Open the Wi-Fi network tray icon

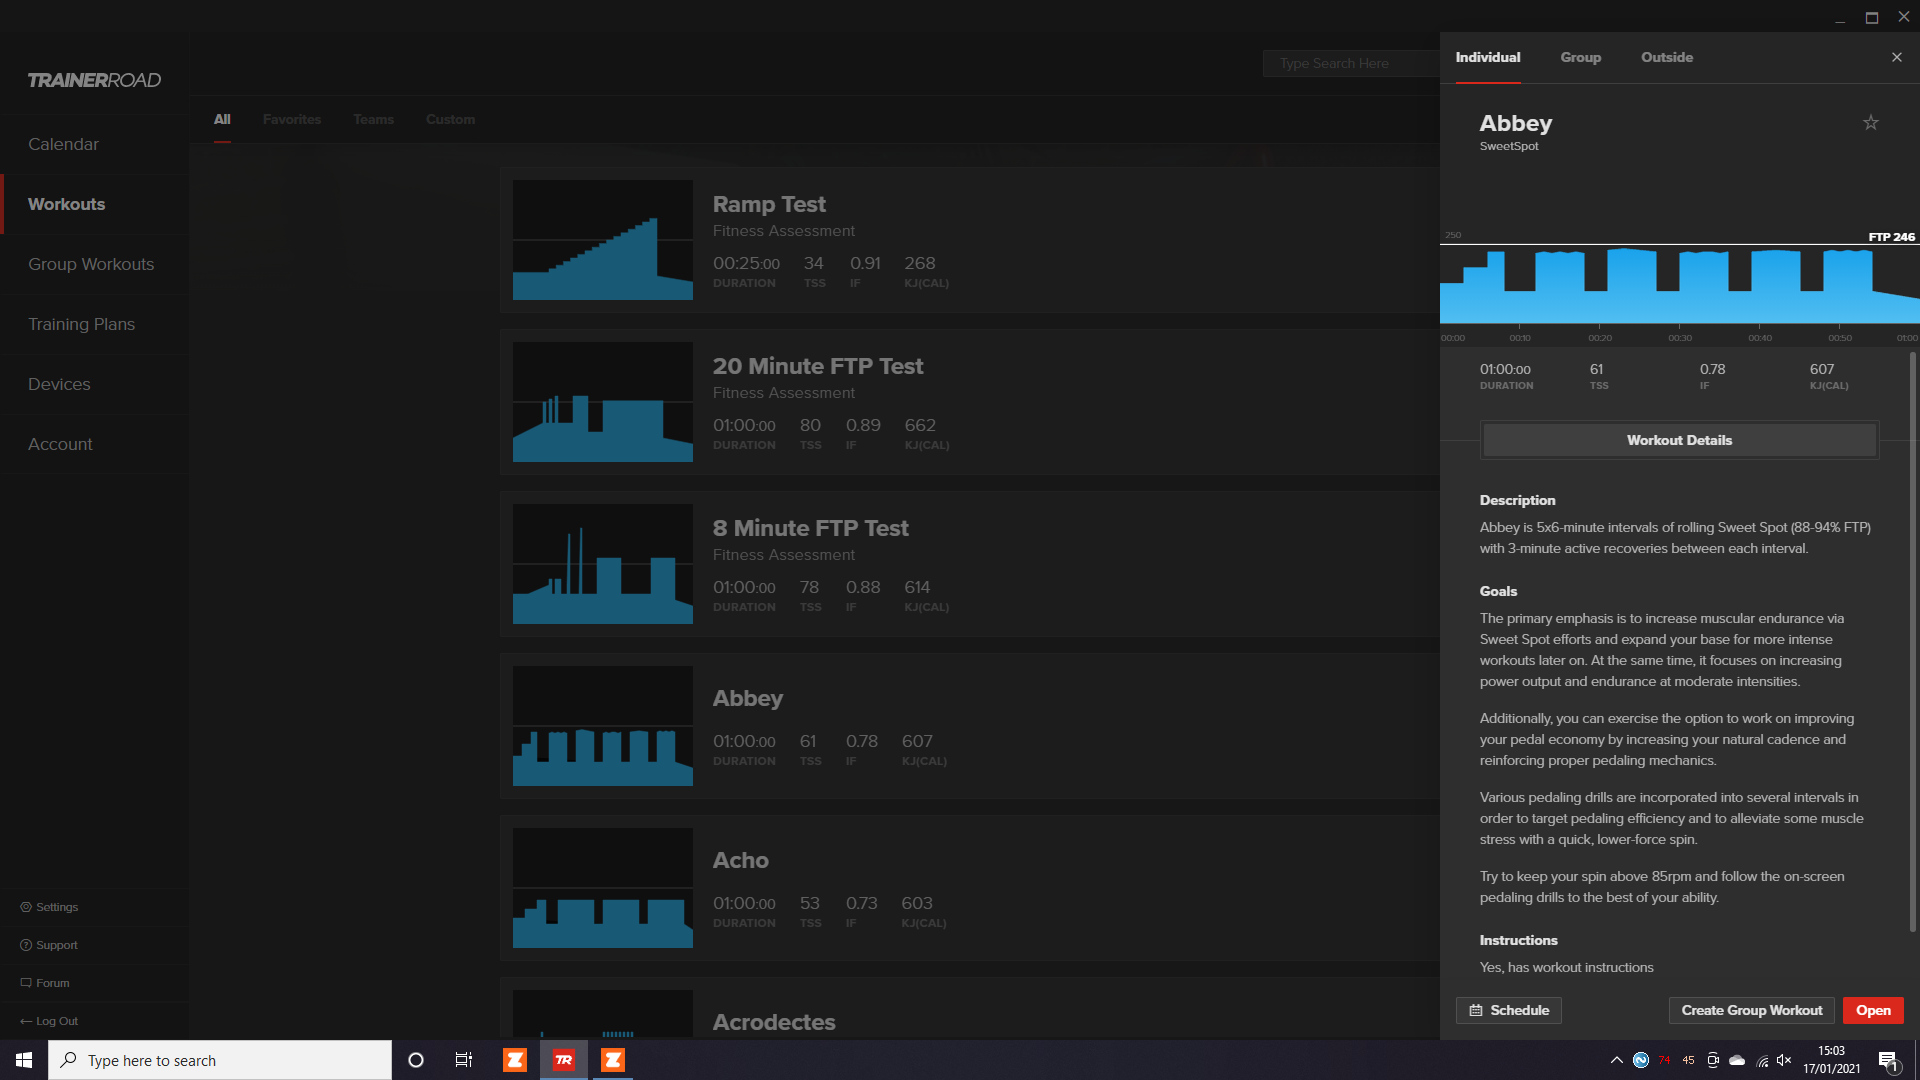[1762, 1060]
